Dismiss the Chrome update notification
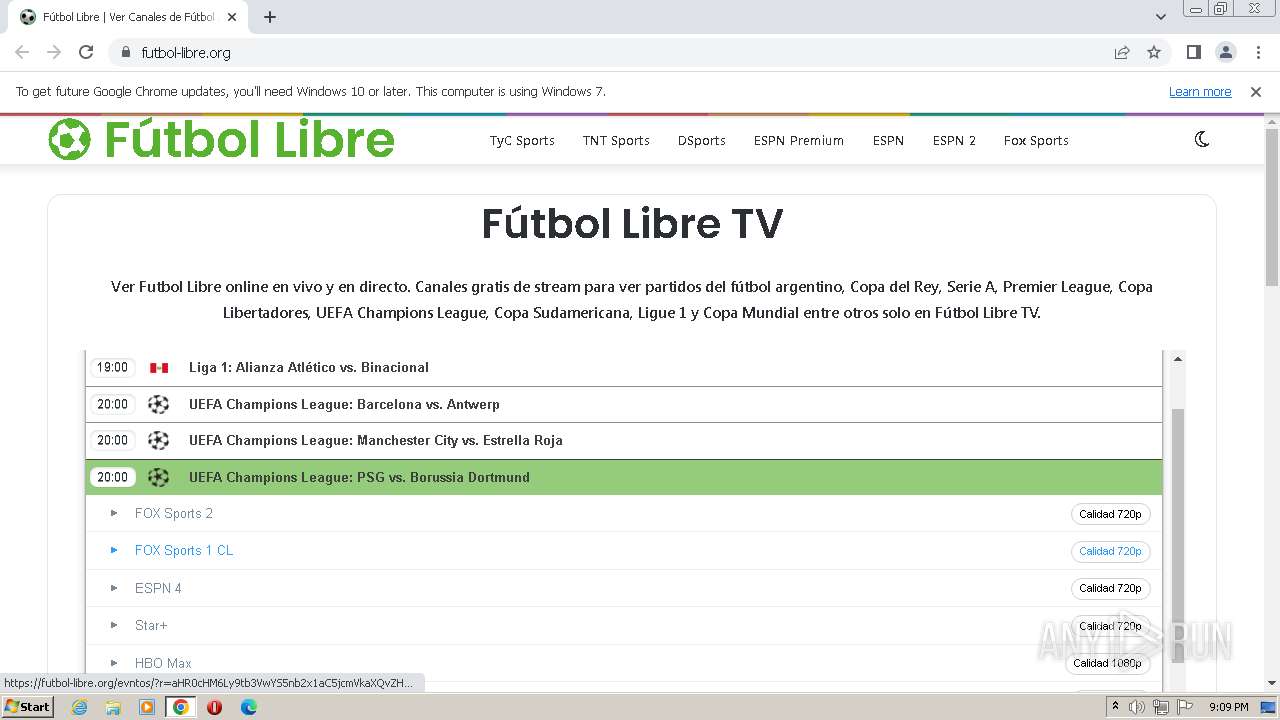 (1256, 91)
